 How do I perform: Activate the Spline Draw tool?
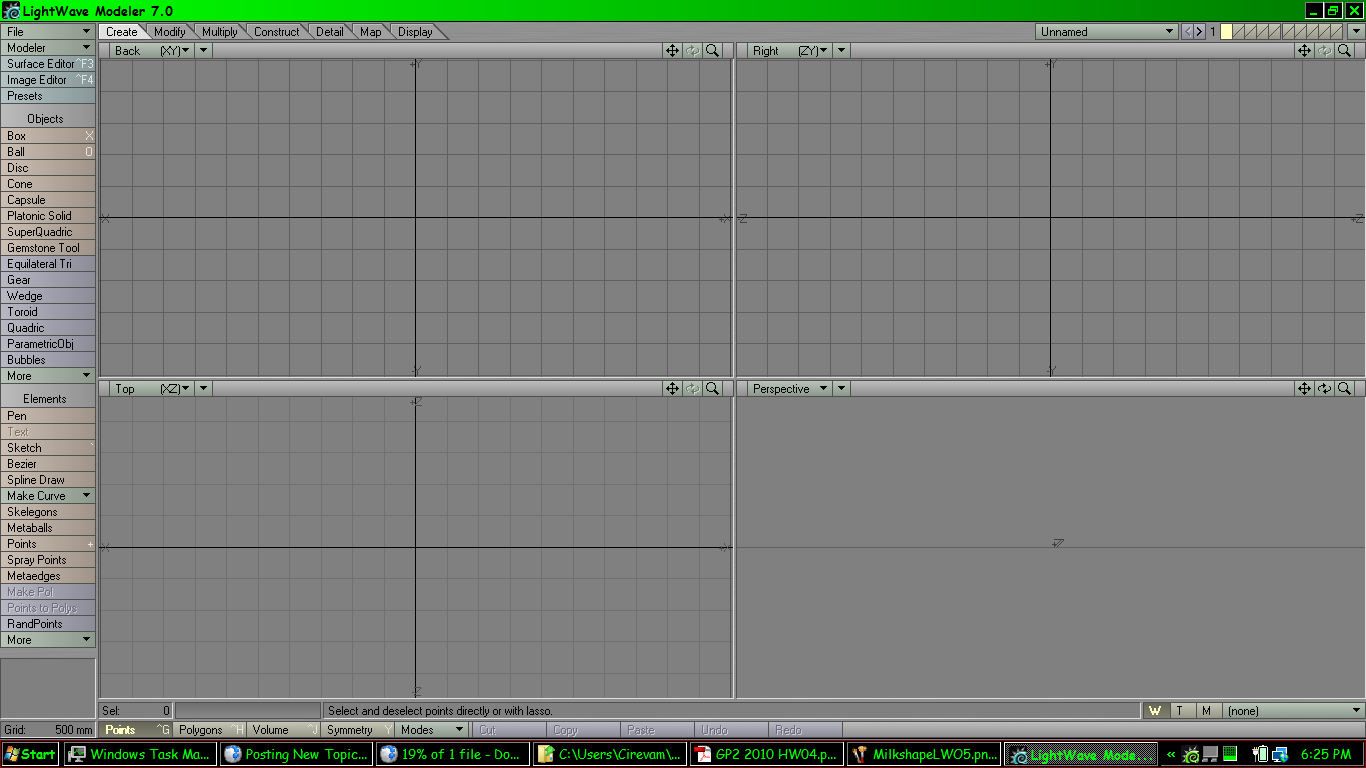(48, 480)
